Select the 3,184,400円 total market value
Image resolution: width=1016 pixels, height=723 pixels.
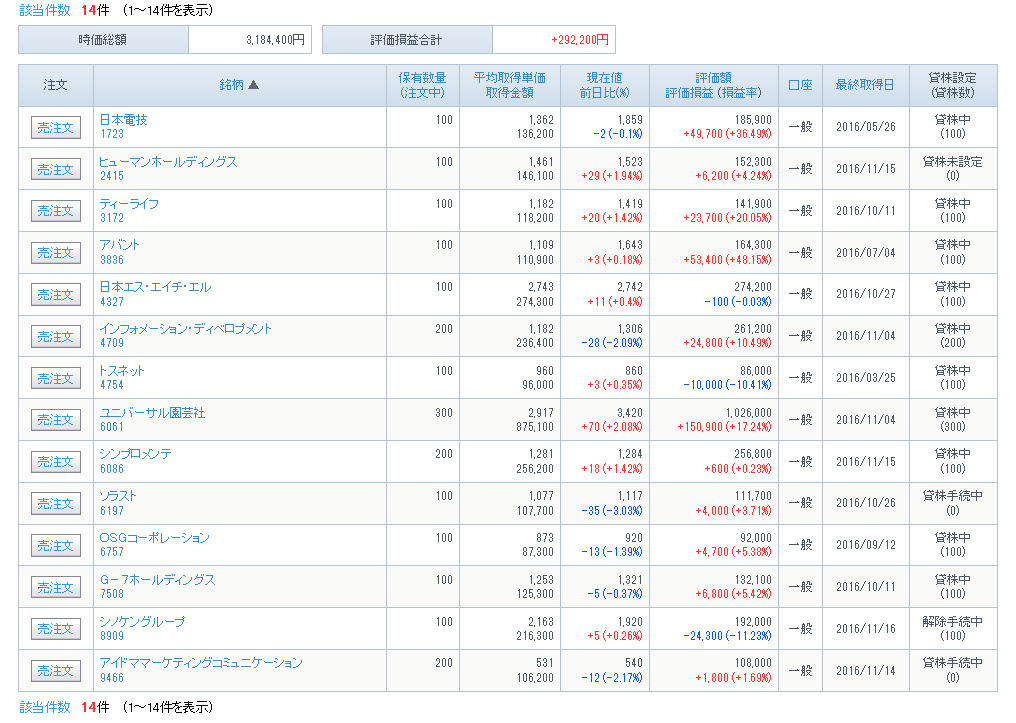[275, 40]
